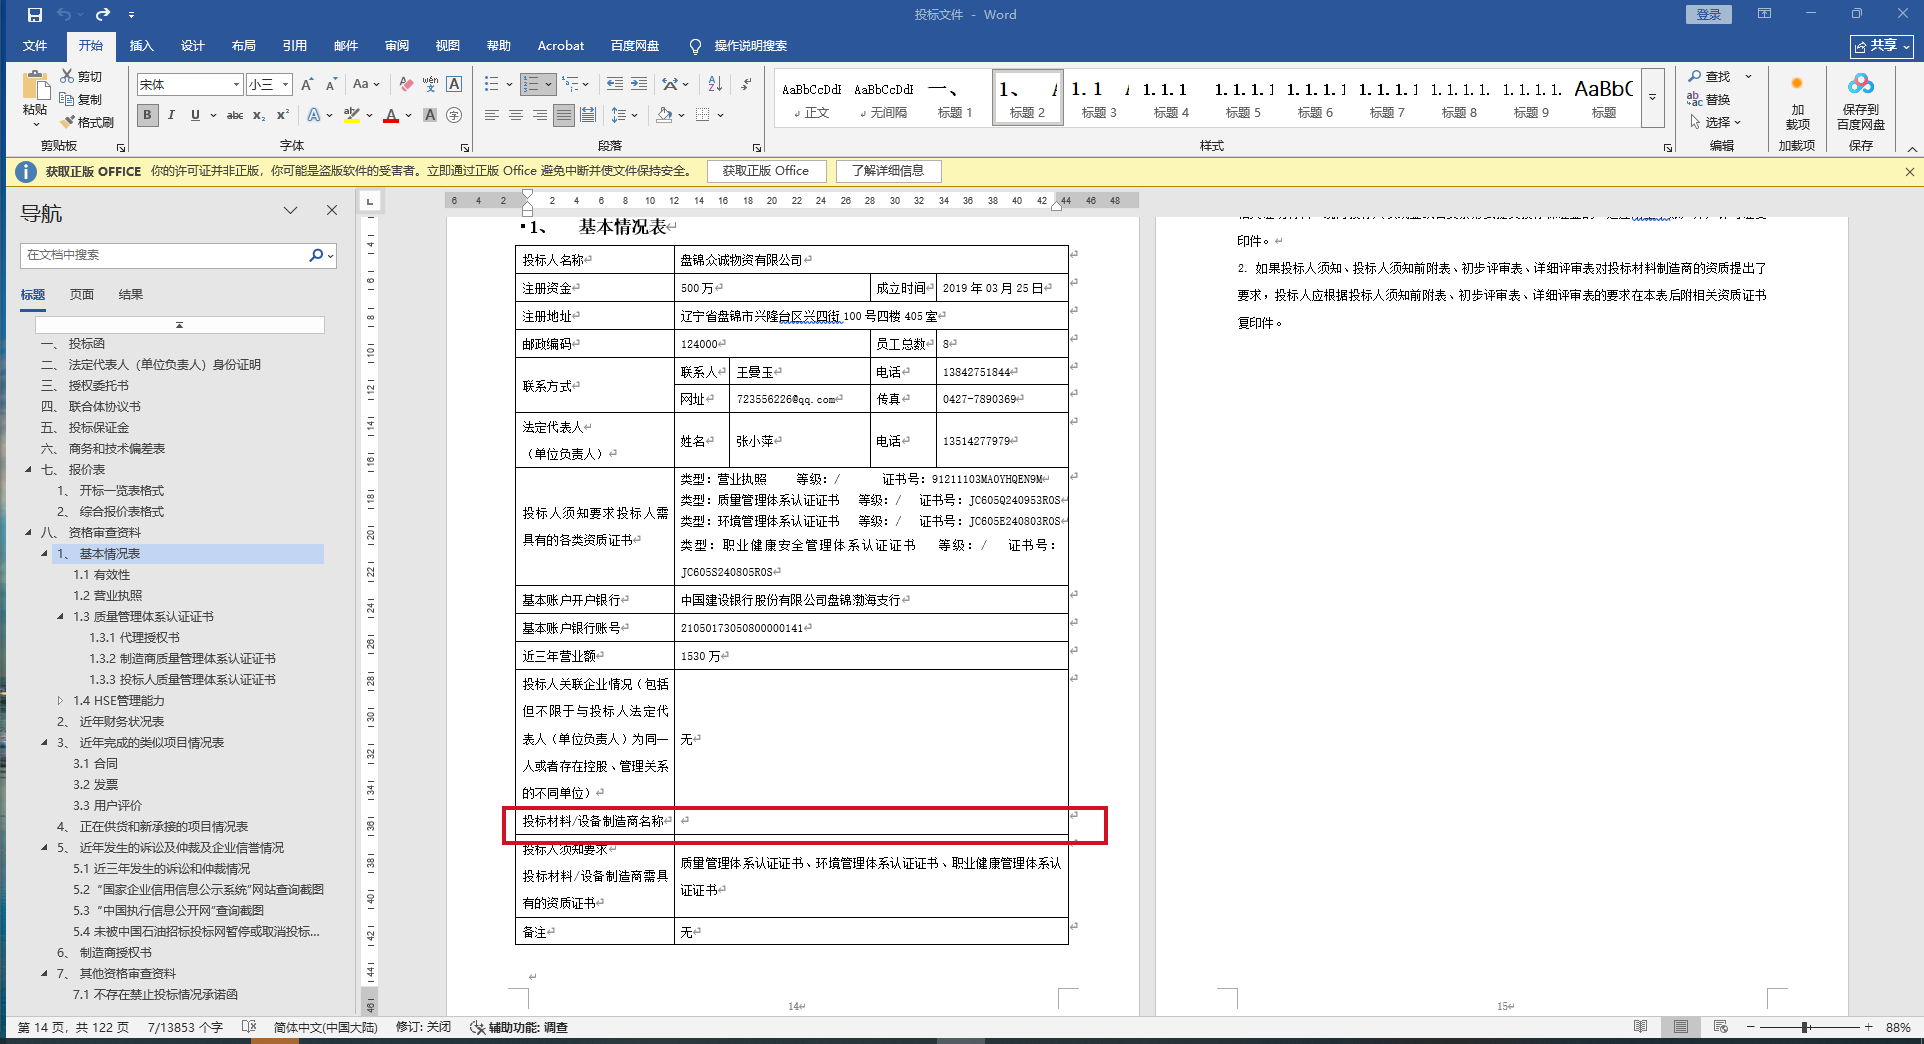Switch to Web Layout view in status bar
The width and height of the screenshot is (1924, 1044).
(1720, 1027)
